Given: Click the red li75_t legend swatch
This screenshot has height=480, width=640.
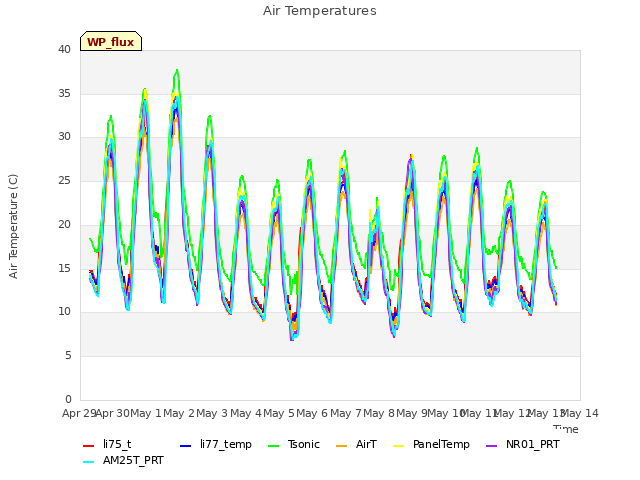Looking at the screenshot, I should [89, 446].
